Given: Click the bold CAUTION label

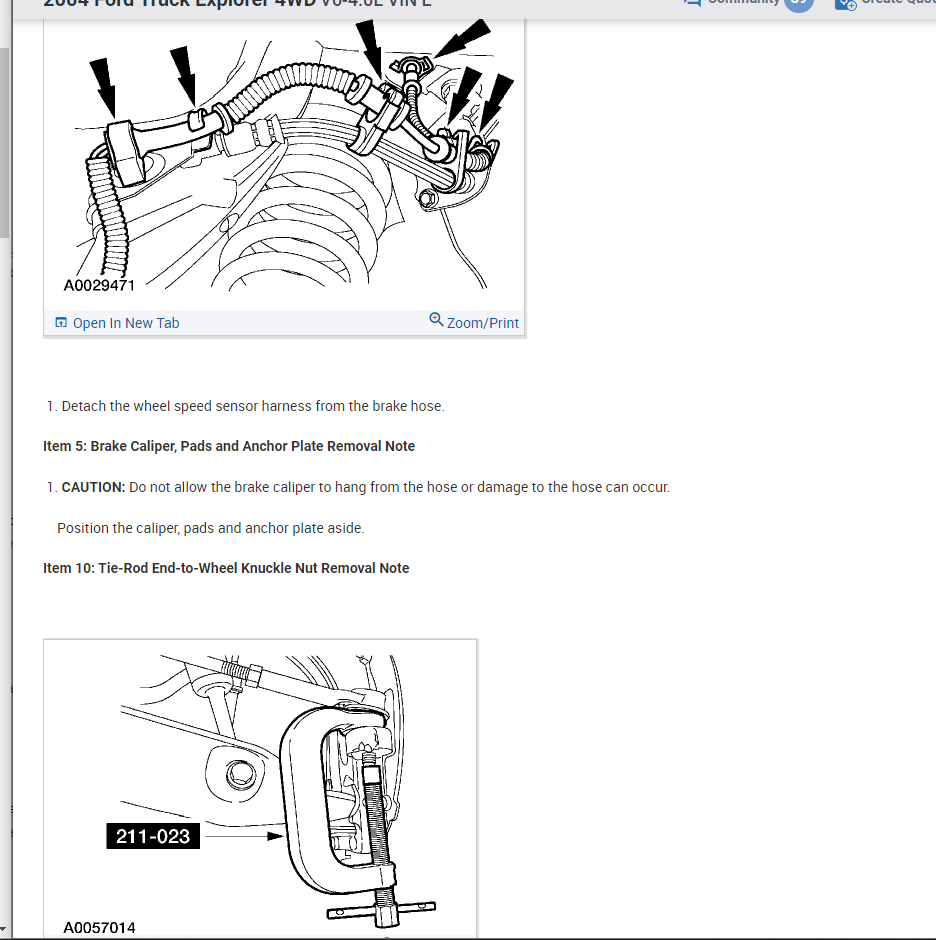Looking at the screenshot, I should [94, 487].
